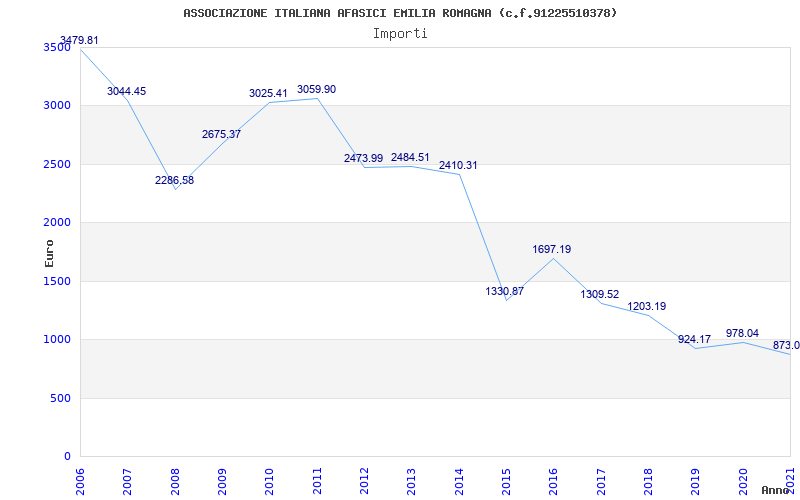Click the 500 y-axis tick label
Viewport: 800px width, 500px height.
[62, 398]
